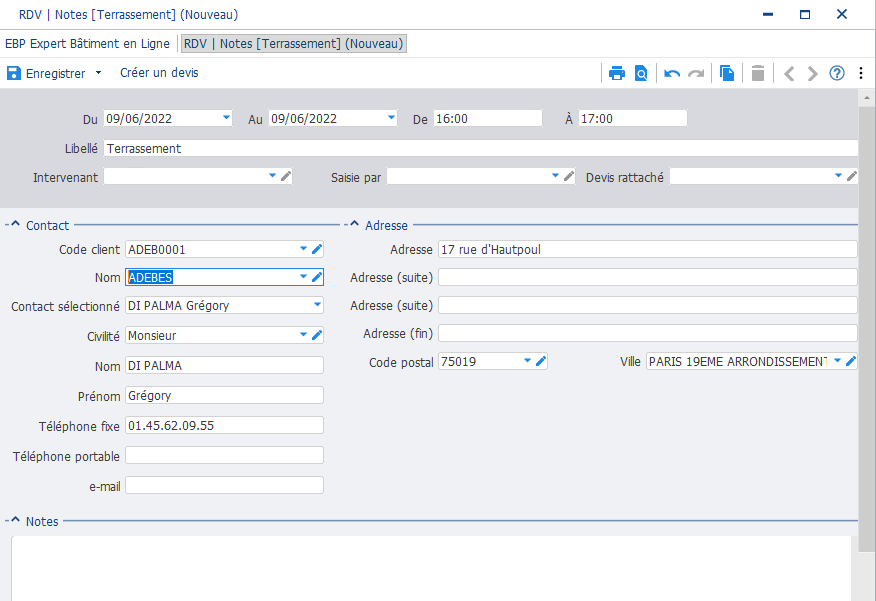
Task: Open print preview magnifier icon
Action: click(641, 73)
